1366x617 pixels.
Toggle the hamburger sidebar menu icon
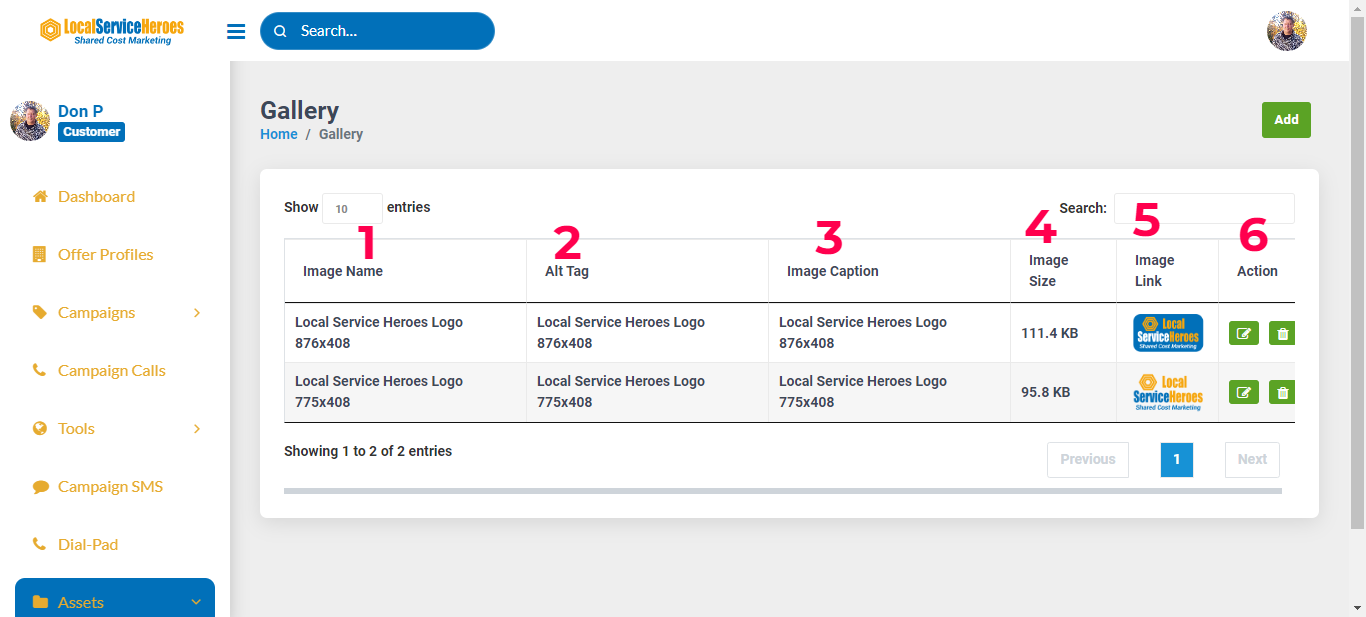pos(236,31)
